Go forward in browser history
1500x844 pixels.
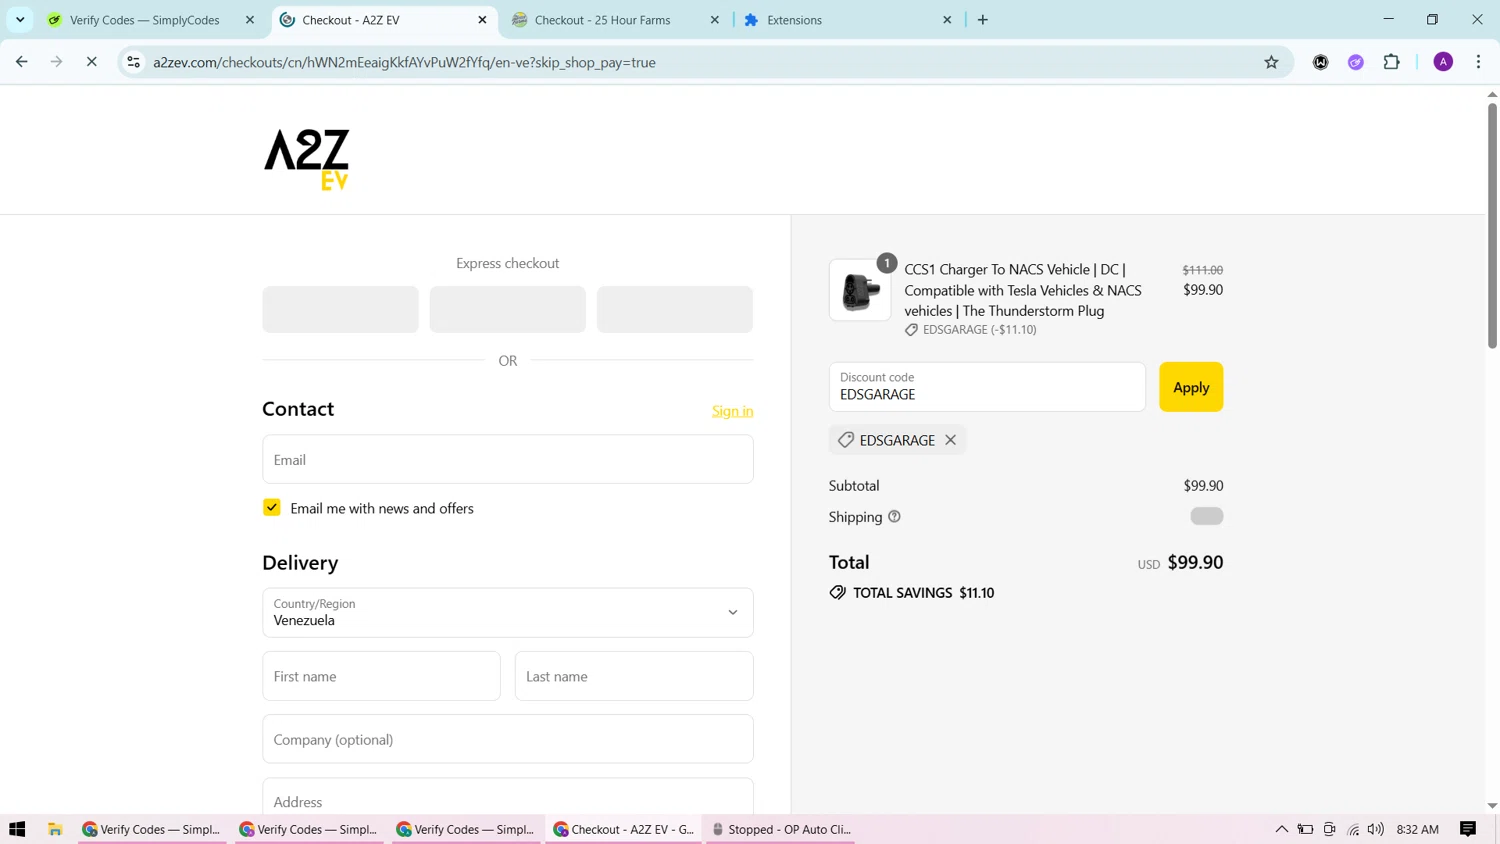[x=56, y=62]
